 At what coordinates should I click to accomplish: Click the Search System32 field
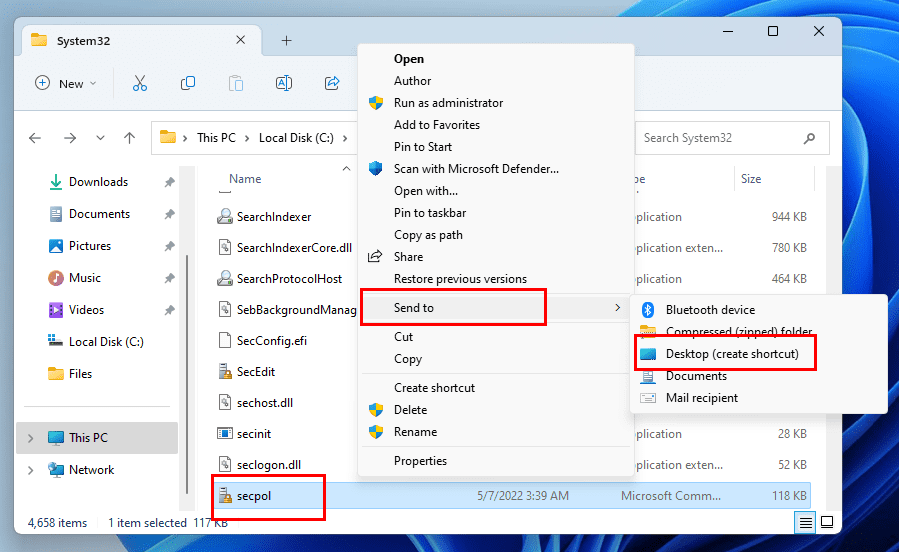point(732,138)
